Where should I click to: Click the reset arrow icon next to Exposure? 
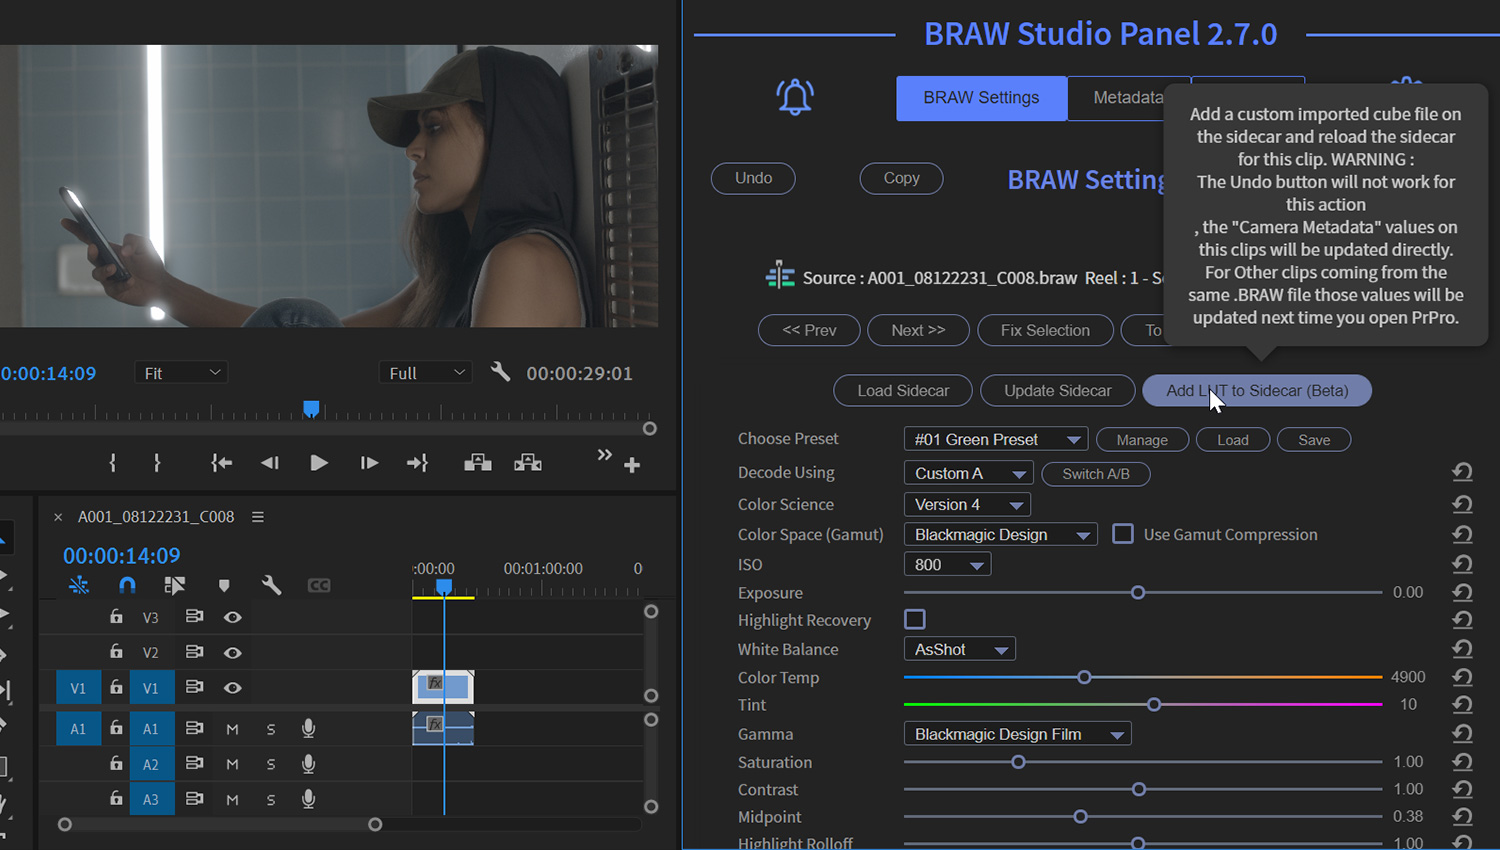click(x=1462, y=592)
